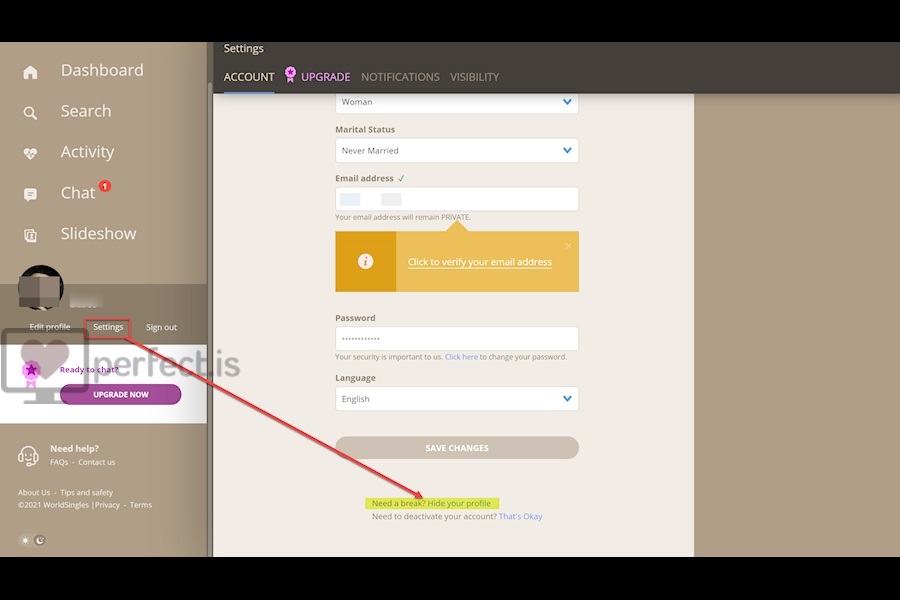Switch to the Notifications tab
The width and height of the screenshot is (900, 600).
(x=400, y=77)
